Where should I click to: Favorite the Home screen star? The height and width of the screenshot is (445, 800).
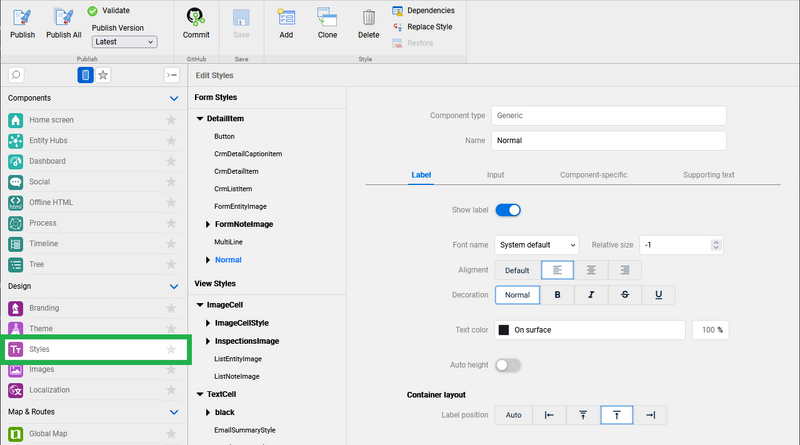[x=171, y=120]
